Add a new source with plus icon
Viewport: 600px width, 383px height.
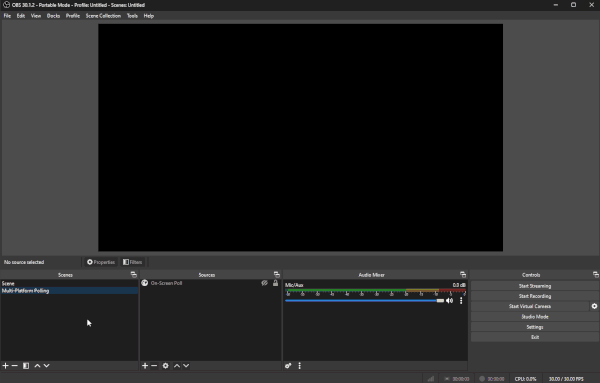[145, 366]
